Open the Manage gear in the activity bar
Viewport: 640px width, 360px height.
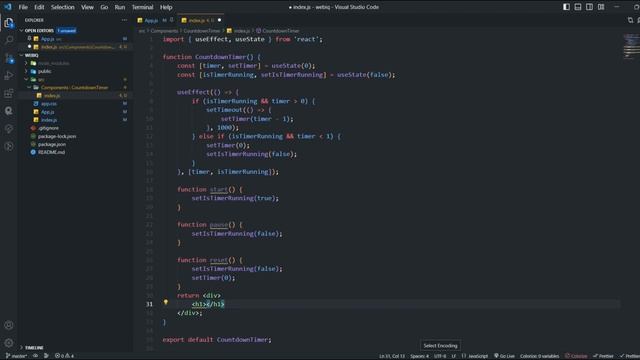coord(9,343)
